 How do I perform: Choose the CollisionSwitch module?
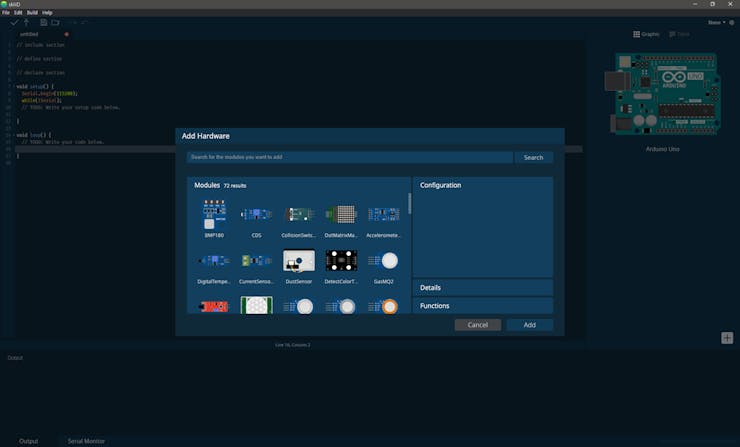299,215
